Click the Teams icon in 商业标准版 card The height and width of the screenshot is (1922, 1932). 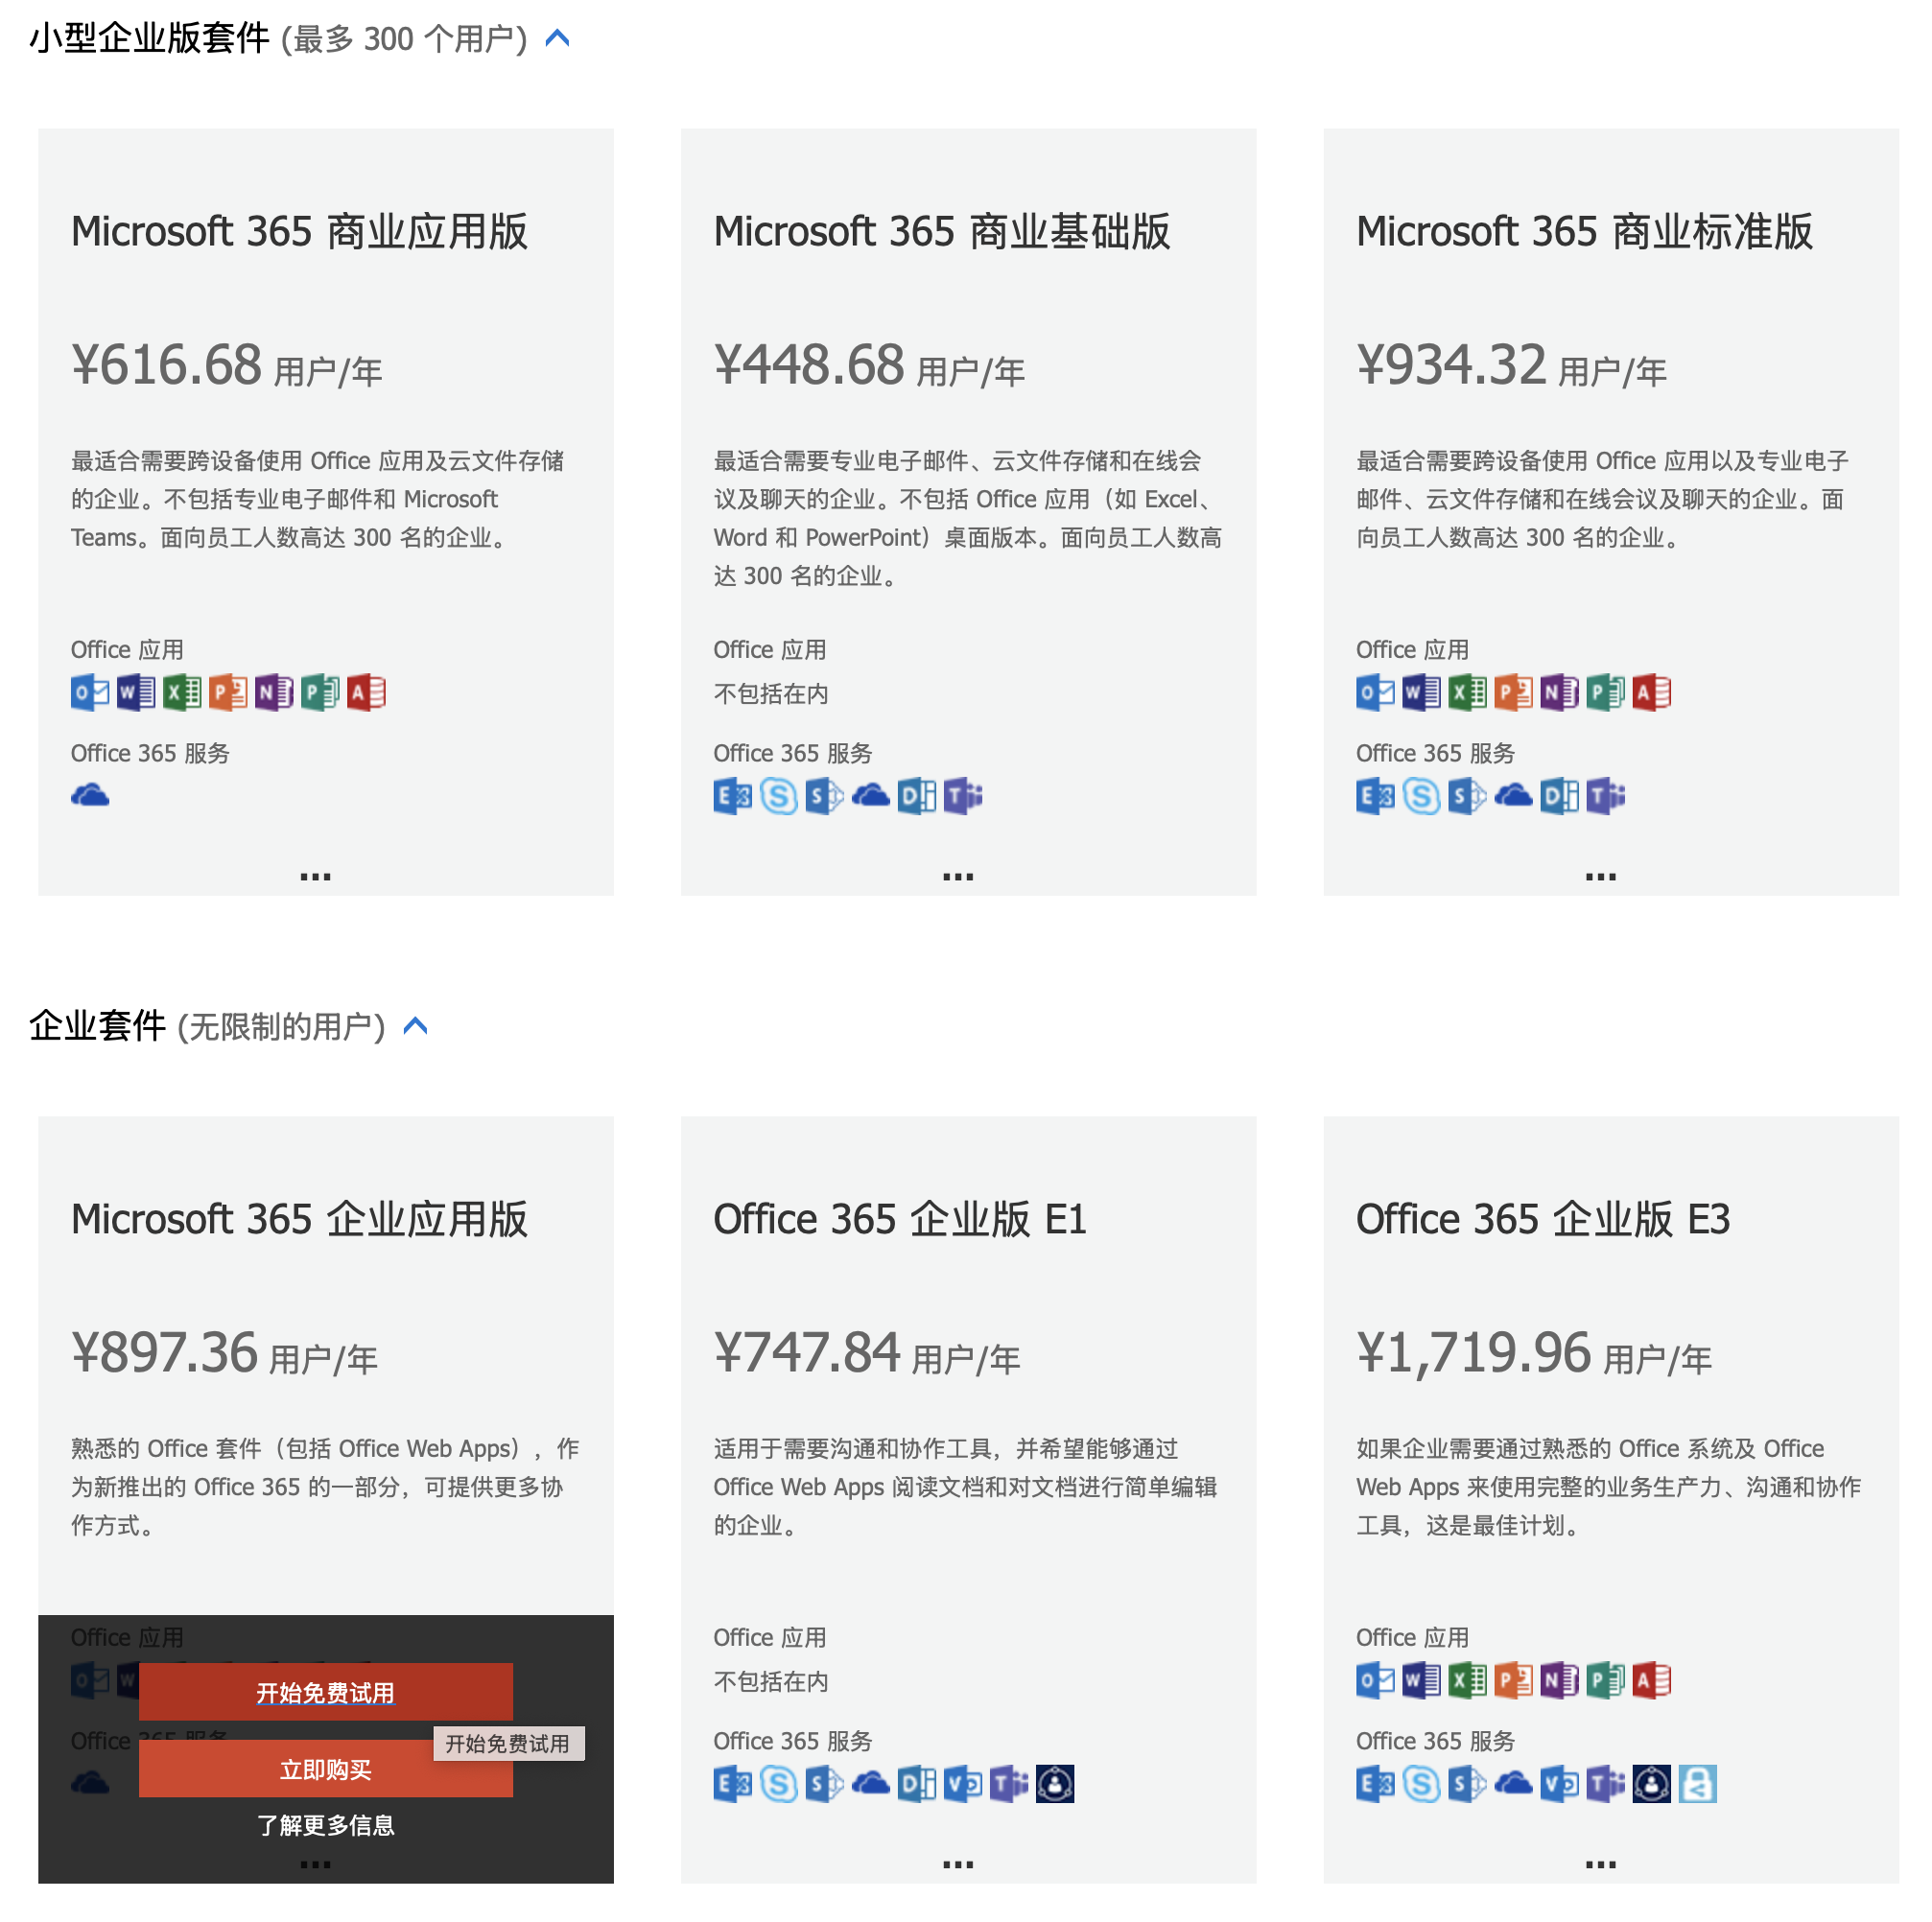[1605, 796]
